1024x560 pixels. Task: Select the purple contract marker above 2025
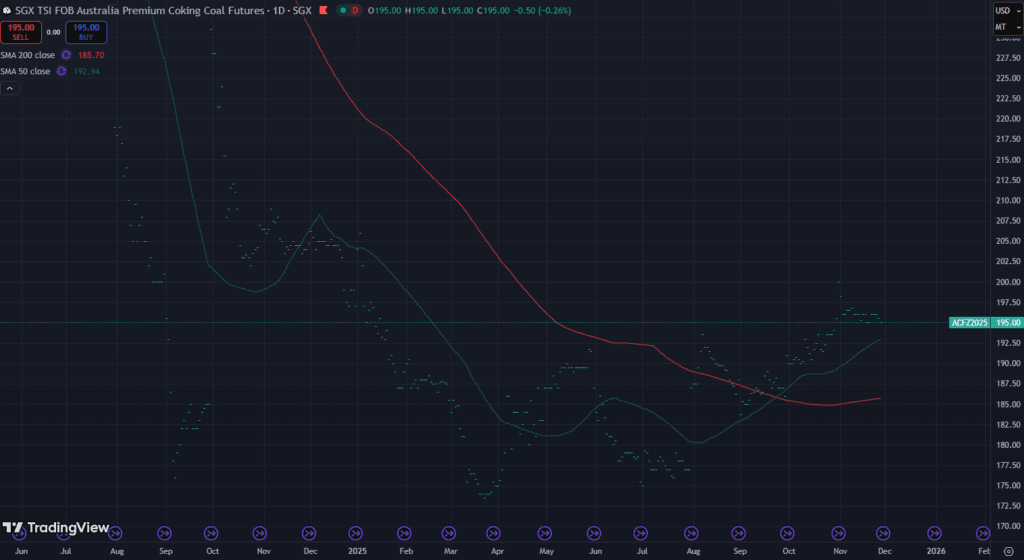[356, 533]
